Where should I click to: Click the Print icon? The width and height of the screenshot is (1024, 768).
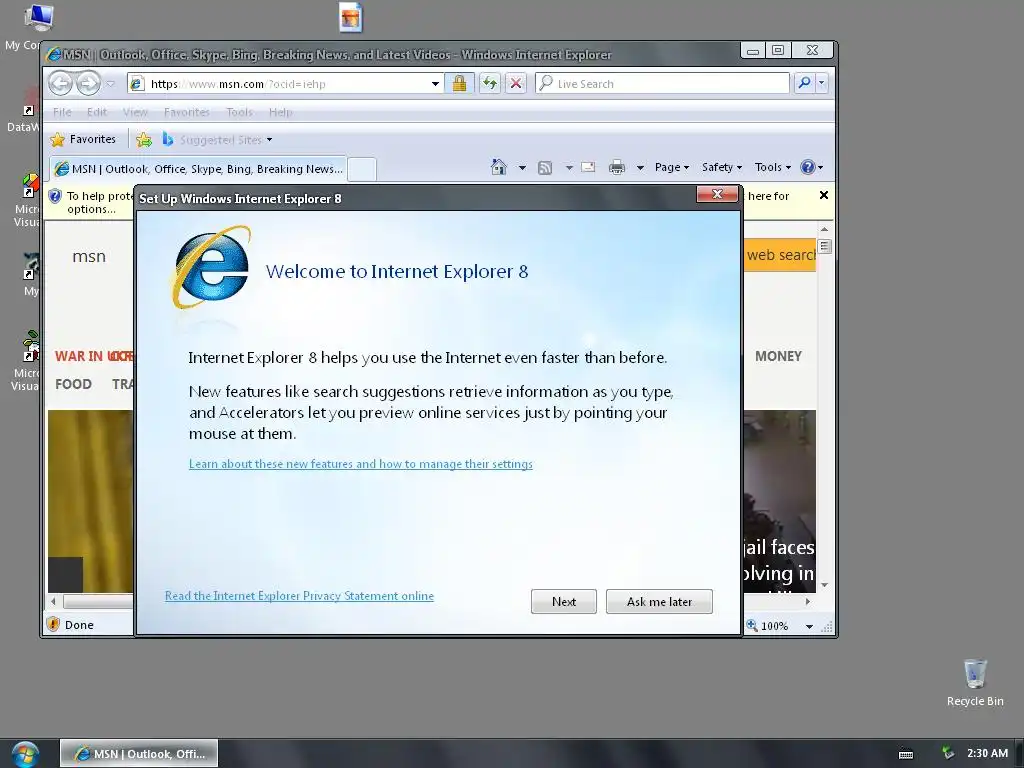616,168
